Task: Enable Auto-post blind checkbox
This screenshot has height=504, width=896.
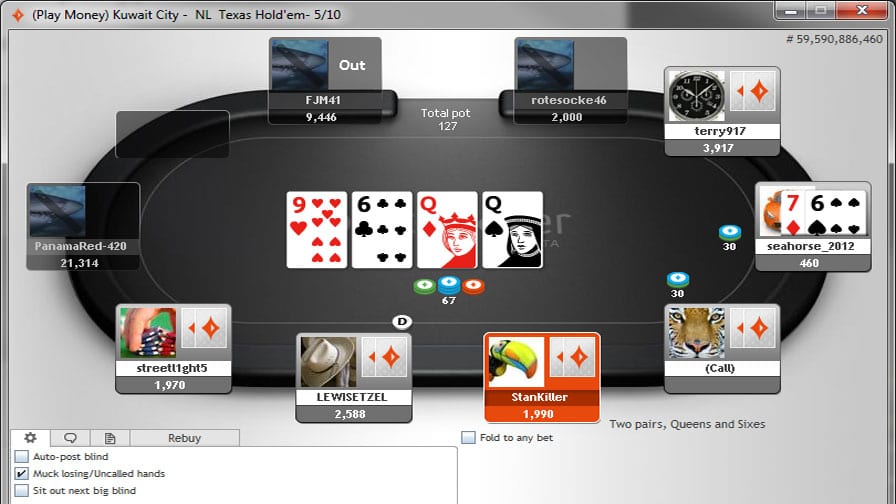Action: (x=21, y=457)
